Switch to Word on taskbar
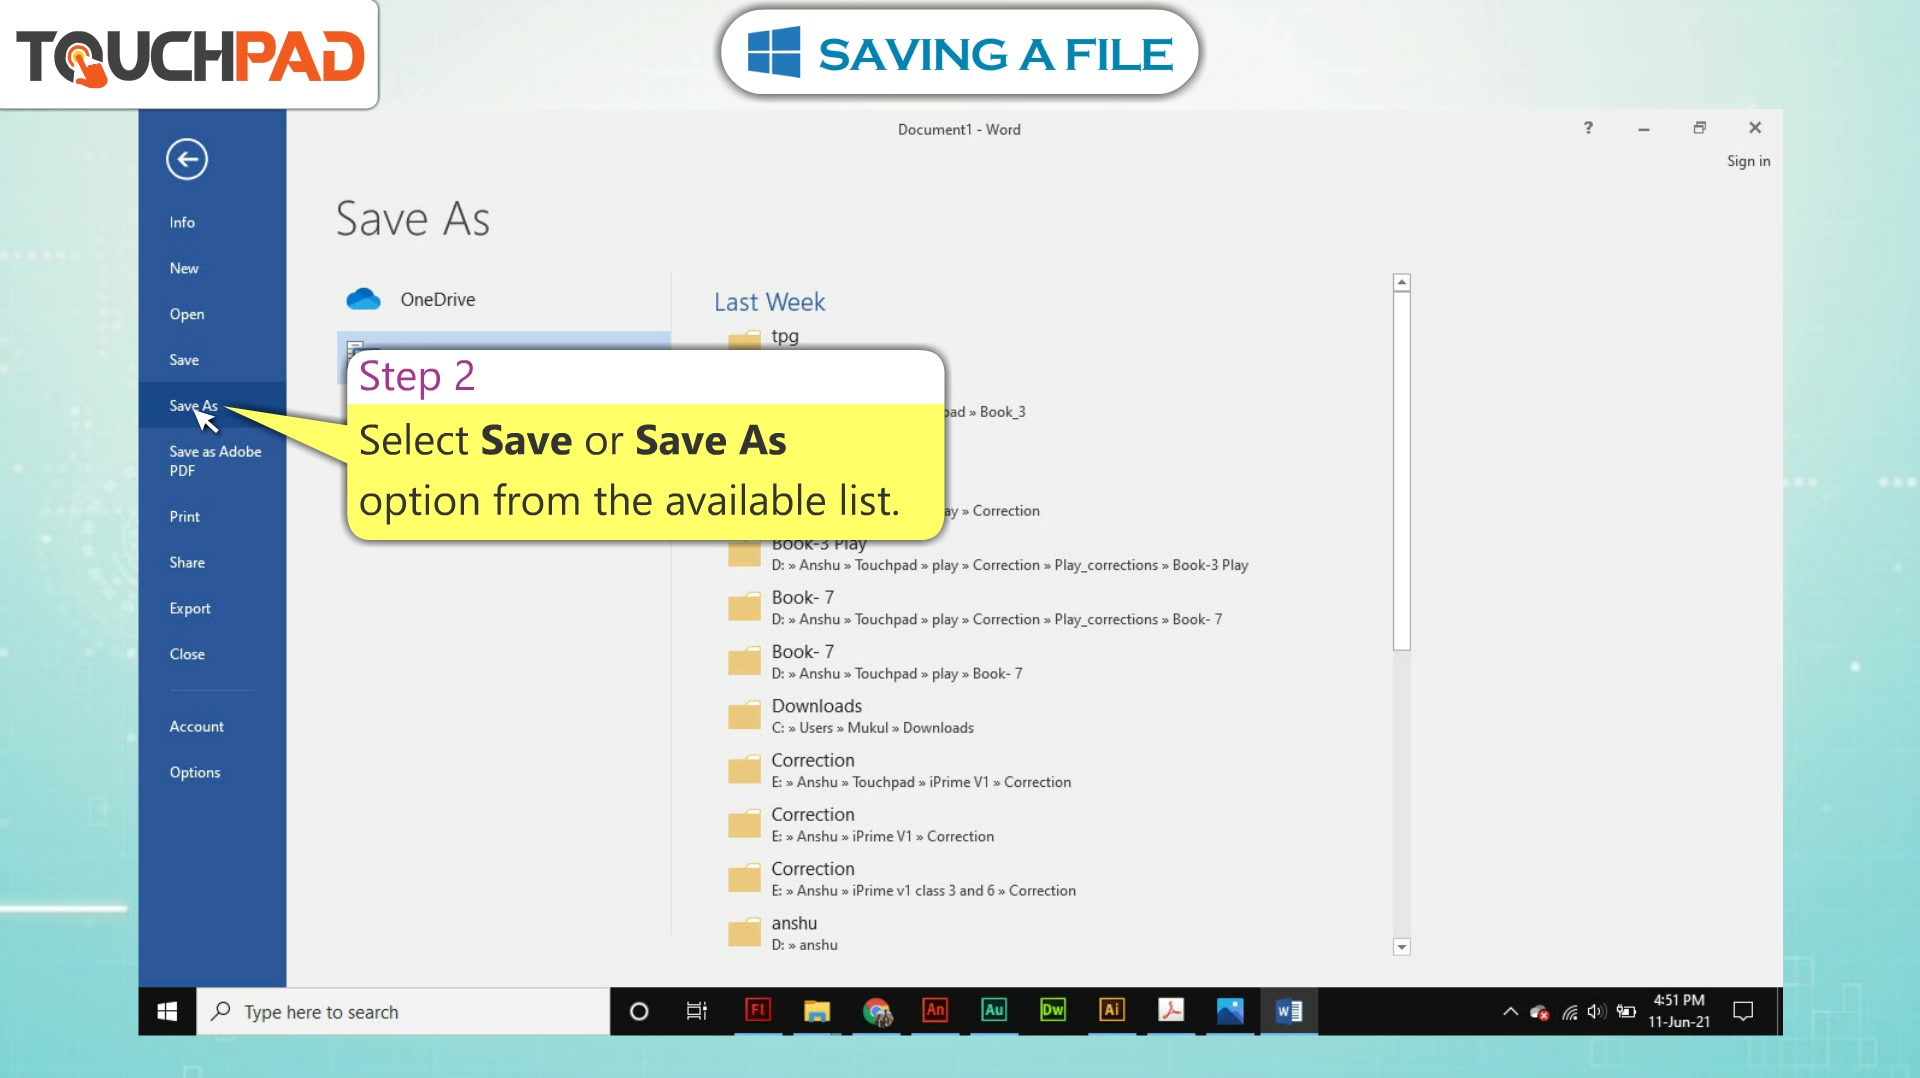This screenshot has height=1078, width=1920. click(1289, 1011)
